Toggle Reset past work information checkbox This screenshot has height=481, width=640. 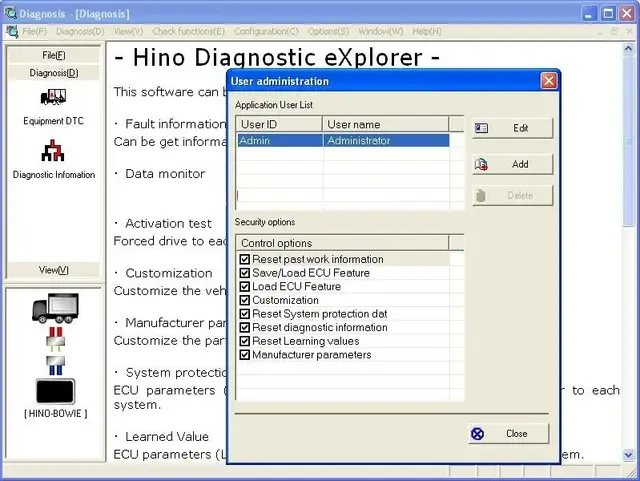click(244, 259)
